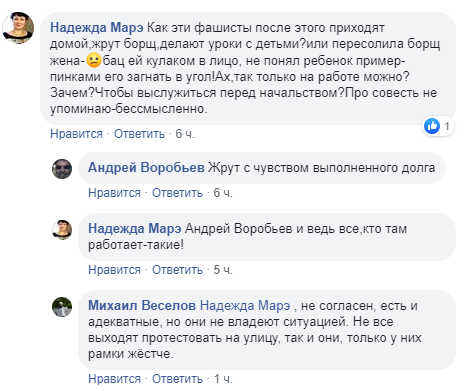Viewport: 469px width, 391px height.
Task: Click Андрей Воробьев's avatar
Action: pos(62,169)
